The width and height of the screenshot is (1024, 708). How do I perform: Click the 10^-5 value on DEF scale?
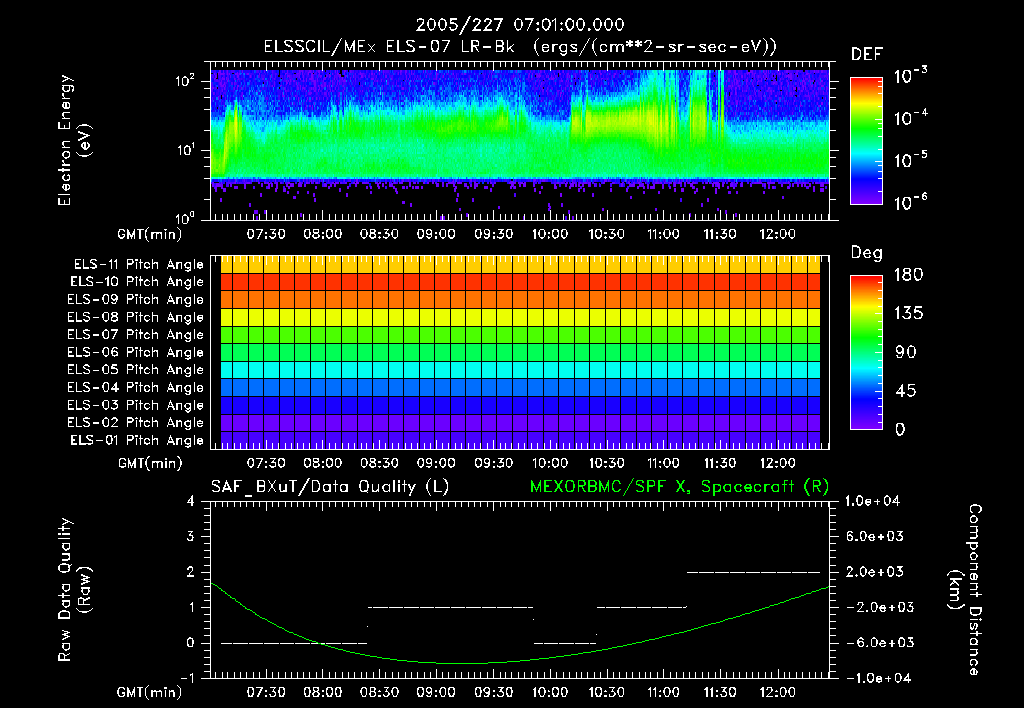pyautogui.click(x=910, y=160)
